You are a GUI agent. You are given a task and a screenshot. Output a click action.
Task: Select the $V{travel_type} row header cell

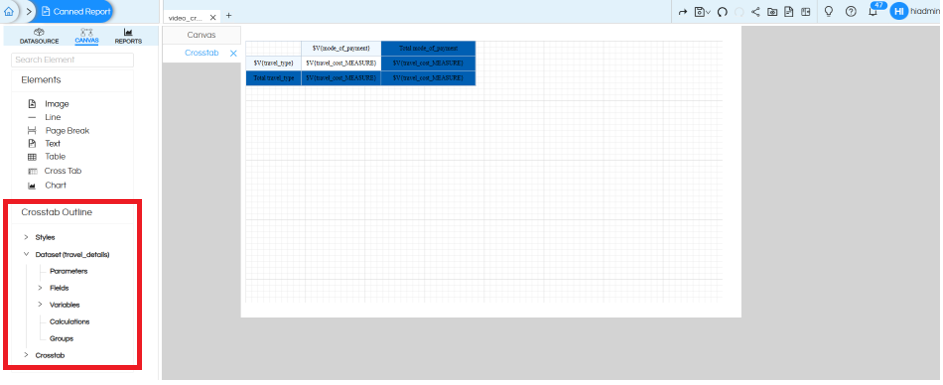(274, 63)
